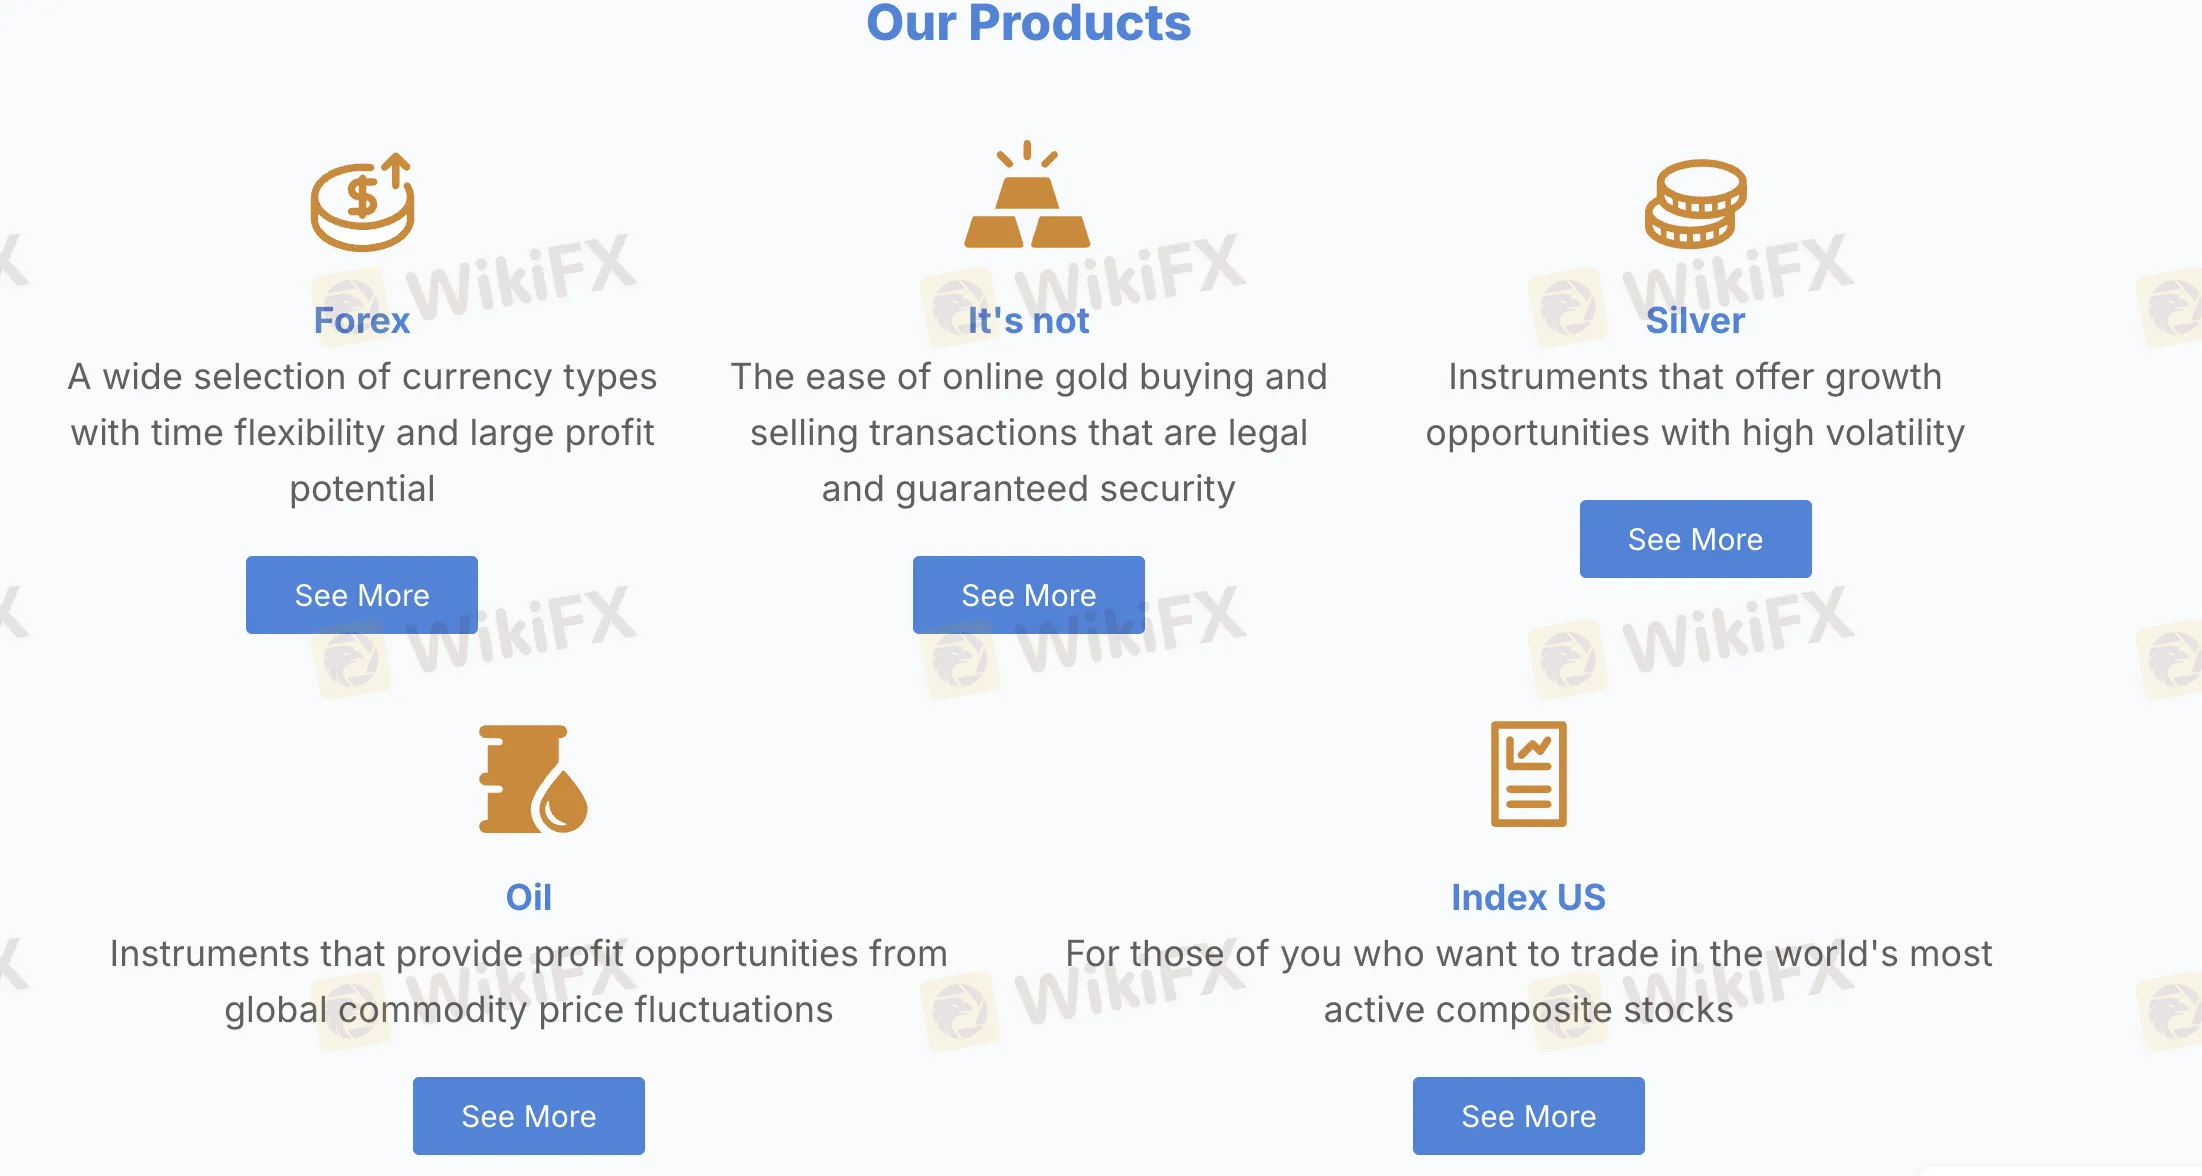Select the Silver heading

1695,320
